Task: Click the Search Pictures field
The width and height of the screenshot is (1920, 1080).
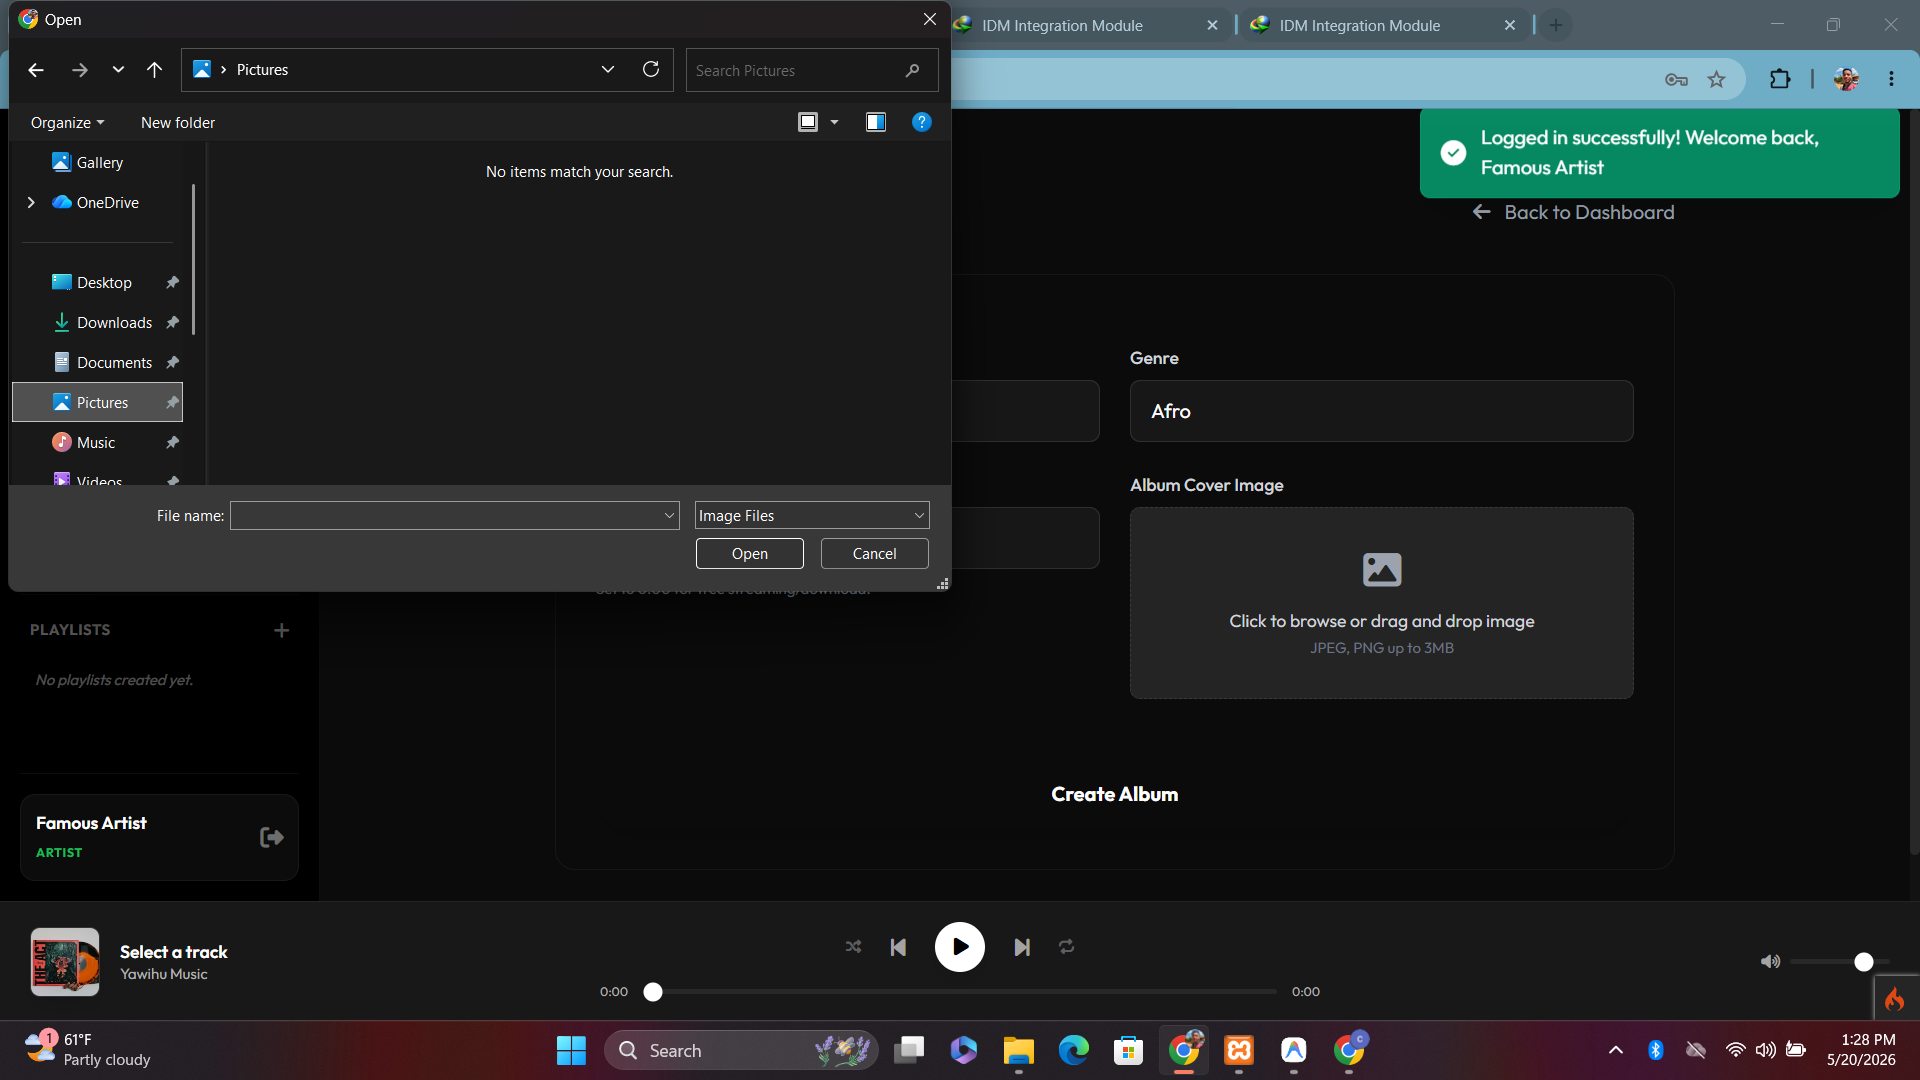Action: [x=811, y=70]
